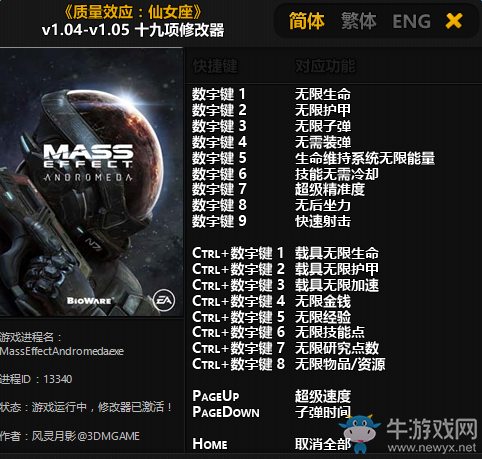
Task: Click 无限物品/资源 function entry
Action: (340, 364)
